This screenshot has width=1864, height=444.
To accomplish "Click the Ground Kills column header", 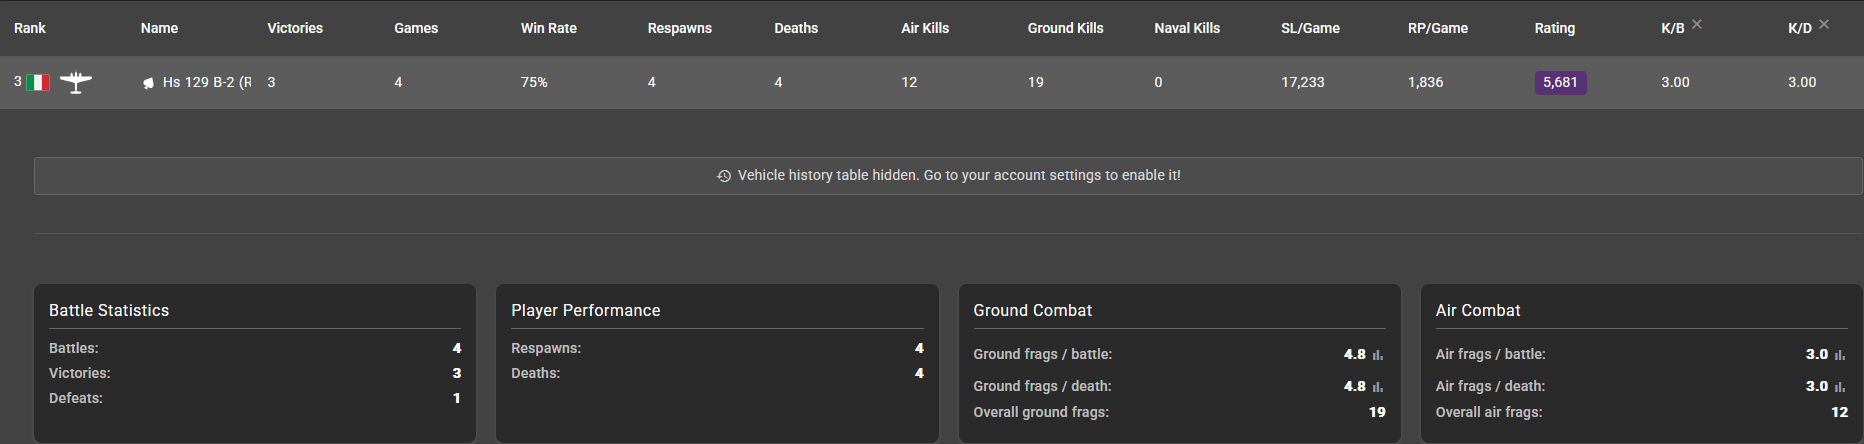I will tap(1065, 28).
